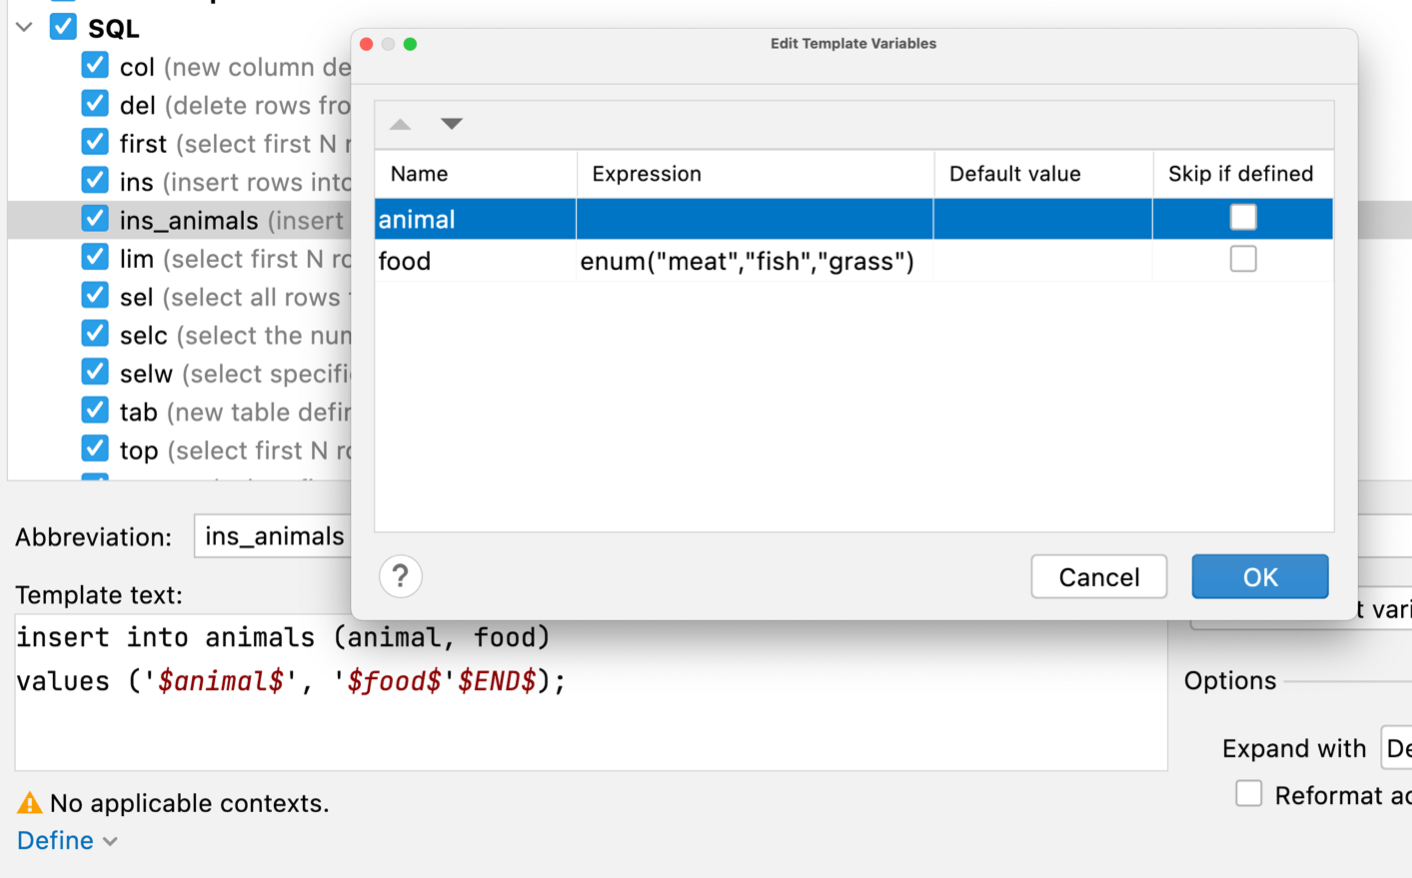Uncheck the sel template checkbox
1412x878 pixels.
95,295
